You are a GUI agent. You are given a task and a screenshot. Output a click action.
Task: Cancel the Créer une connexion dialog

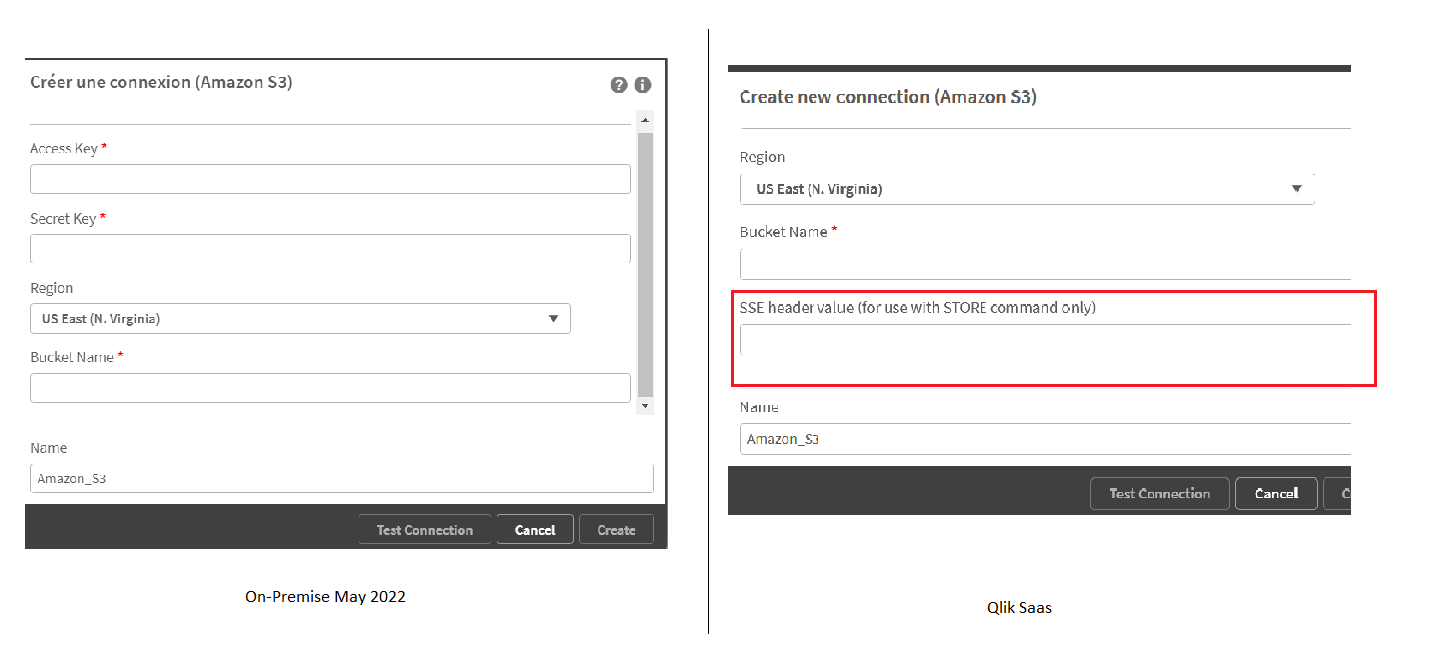pyautogui.click(x=535, y=530)
